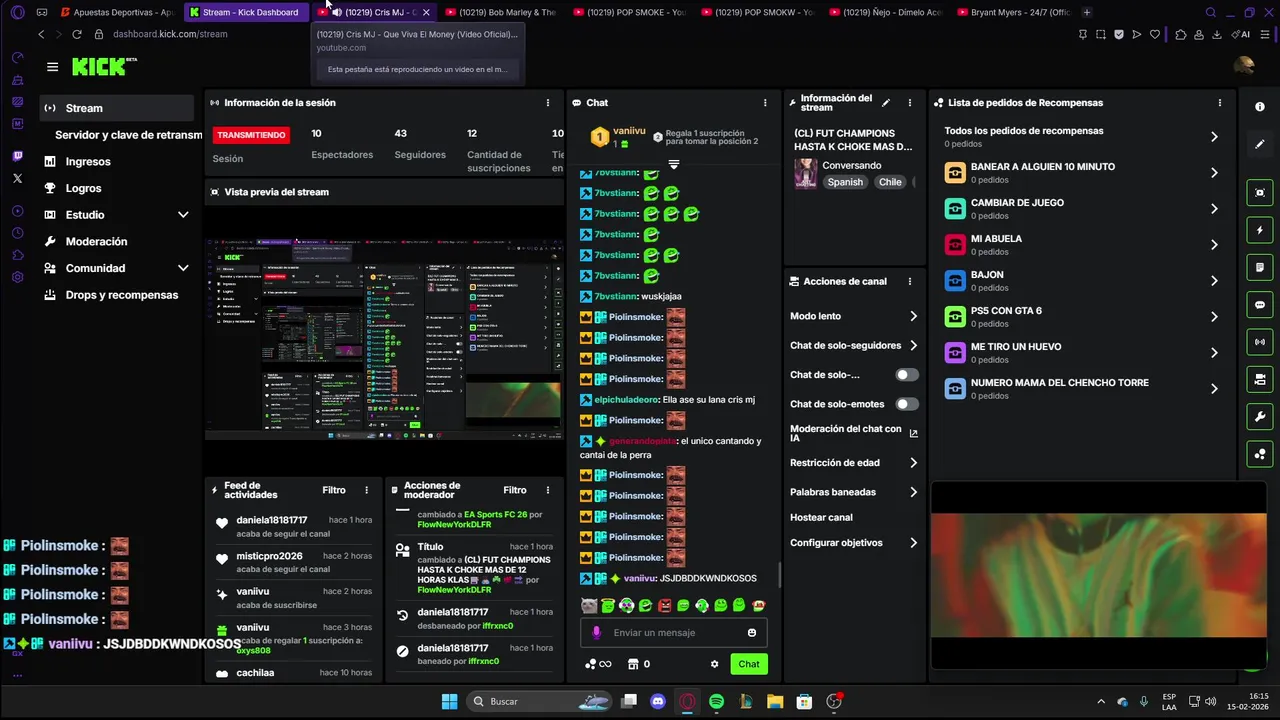Open CAMBIAR DE JUEGO reward arrow
Screen dimensions: 1280x720
[x=1214, y=209]
